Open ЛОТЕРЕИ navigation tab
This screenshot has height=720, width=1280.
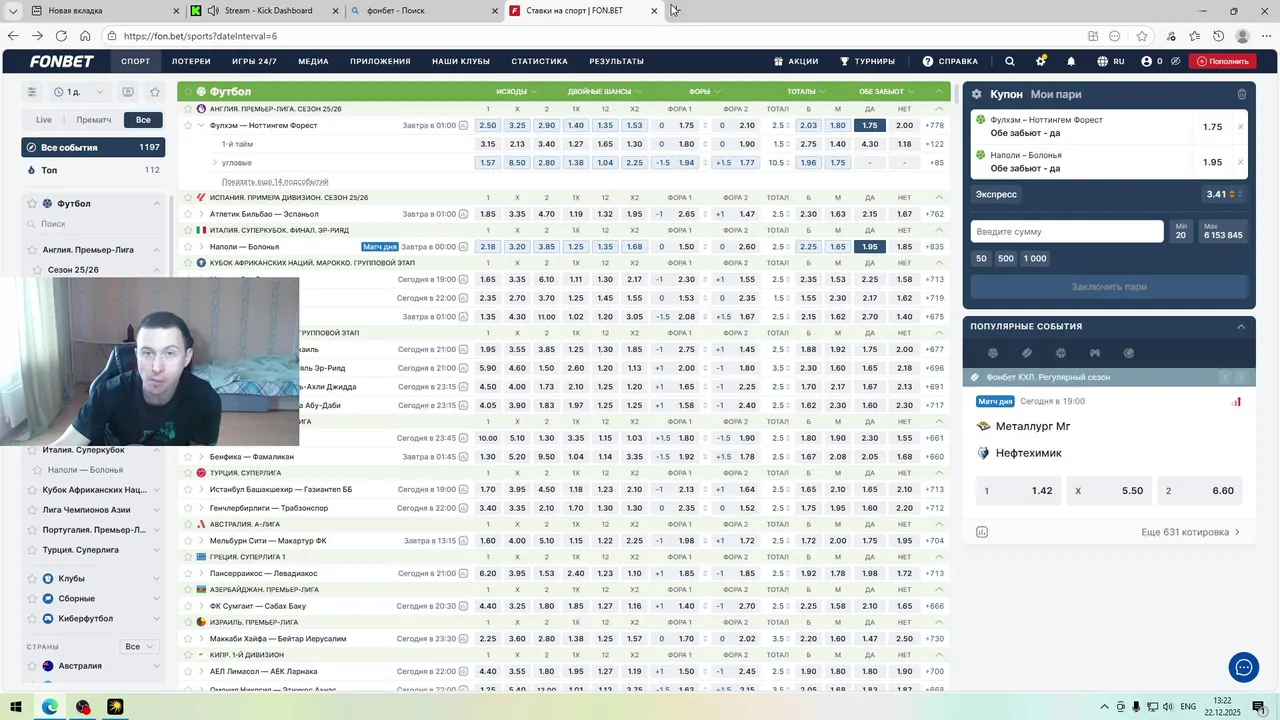tap(191, 61)
